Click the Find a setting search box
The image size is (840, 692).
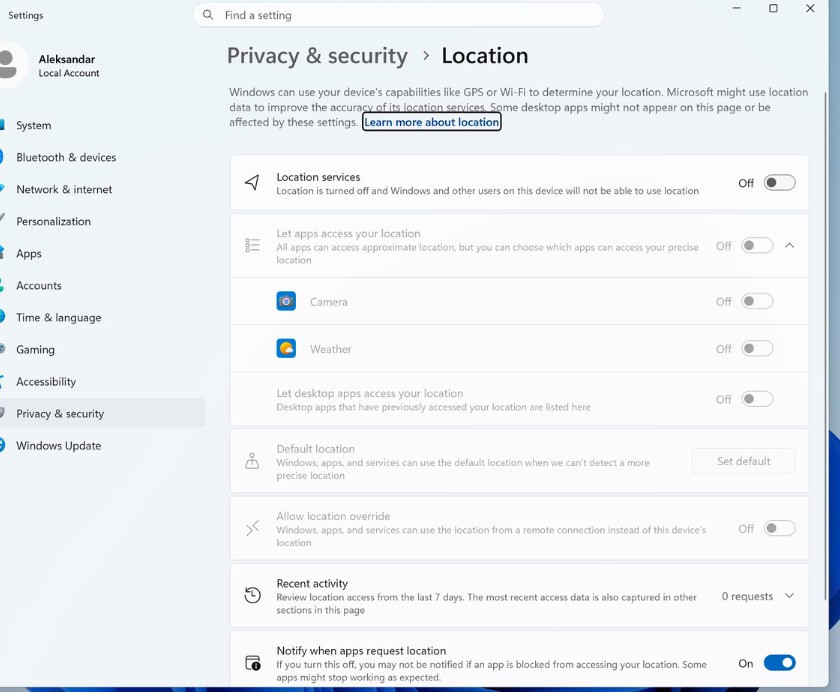click(x=399, y=15)
